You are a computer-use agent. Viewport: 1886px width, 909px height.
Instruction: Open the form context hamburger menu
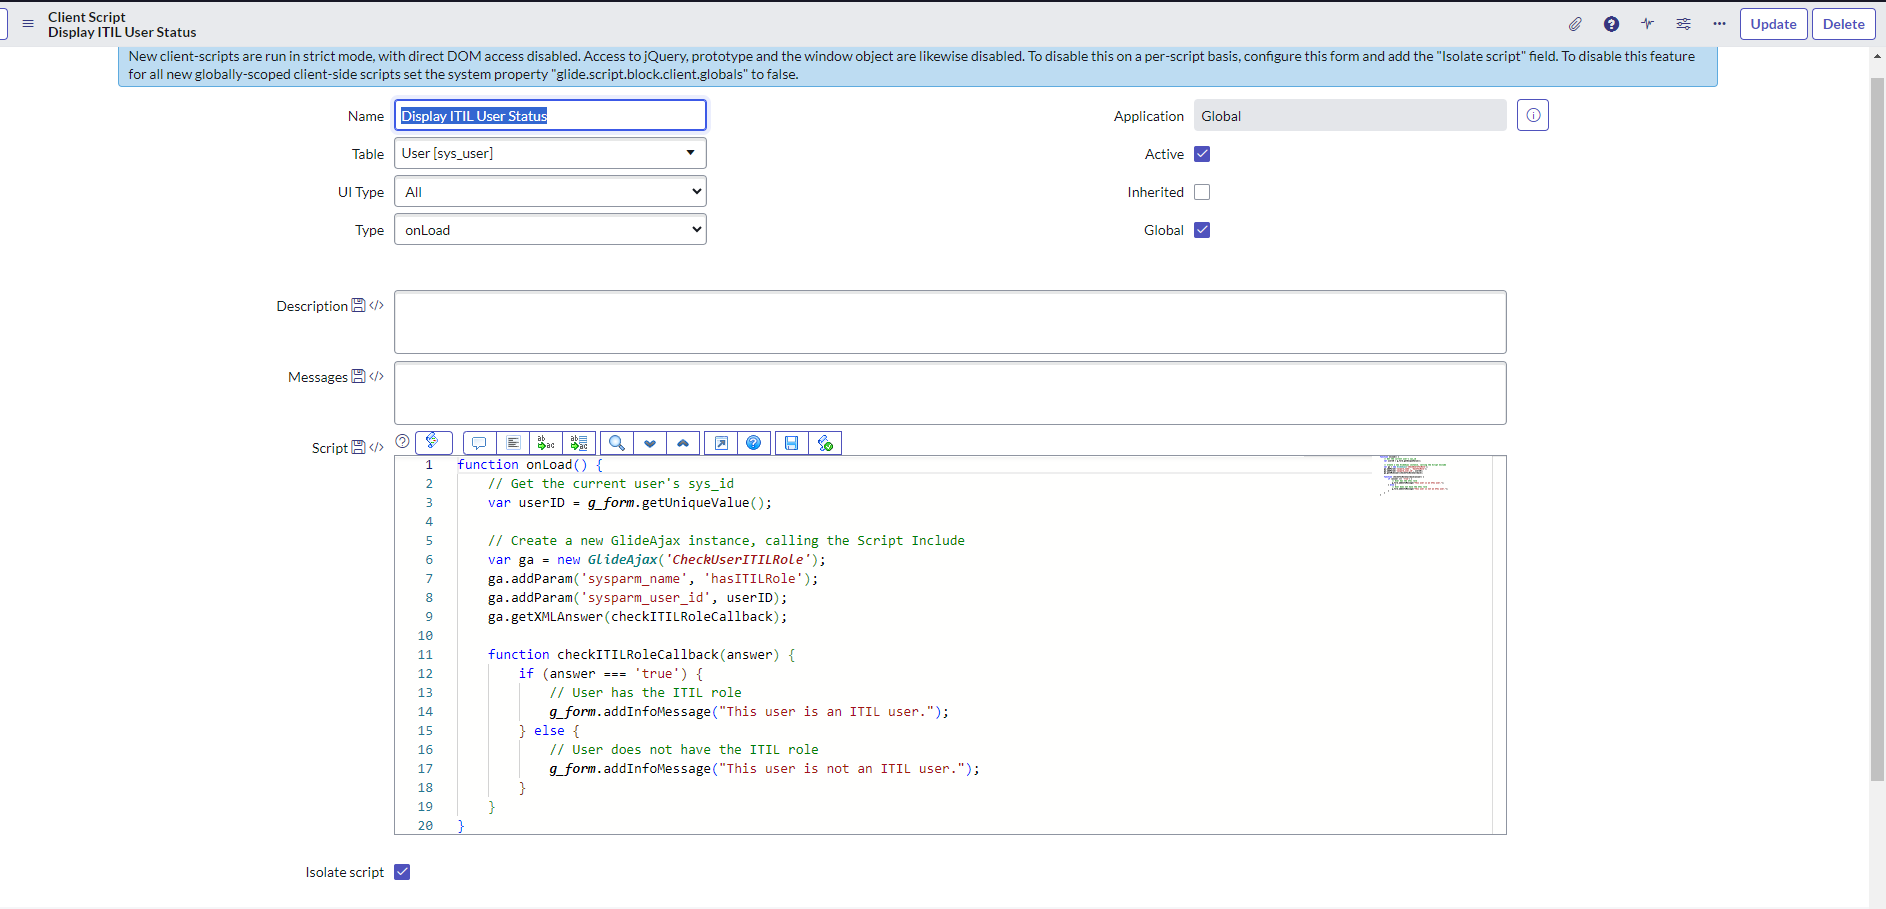click(28, 24)
